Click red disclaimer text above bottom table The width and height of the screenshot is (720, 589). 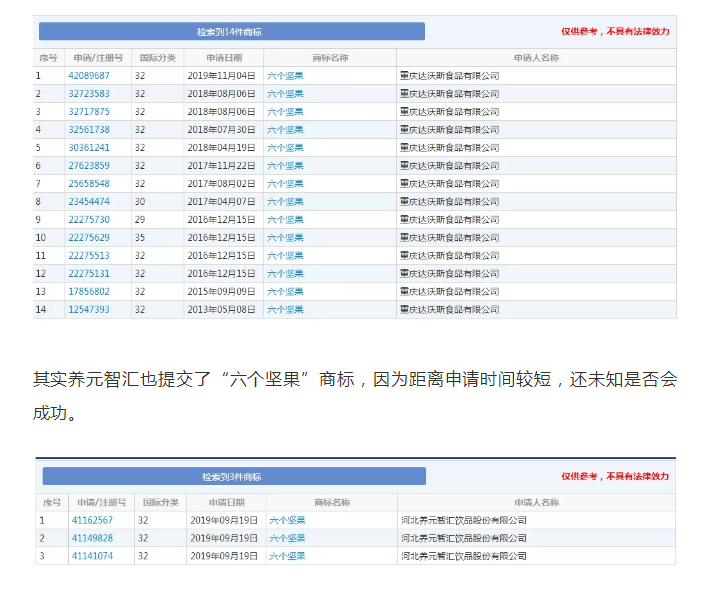[615, 476]
